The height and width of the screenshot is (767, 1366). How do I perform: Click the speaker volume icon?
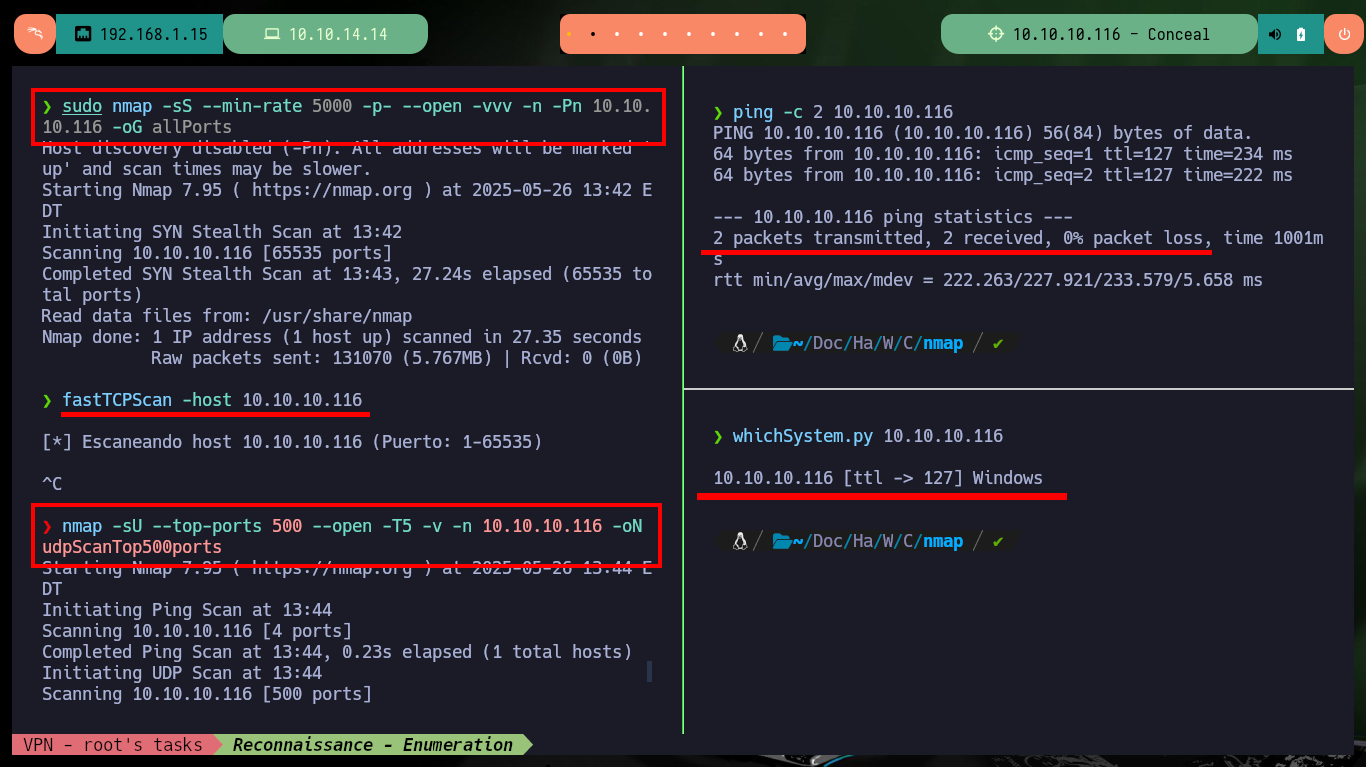1275,34
